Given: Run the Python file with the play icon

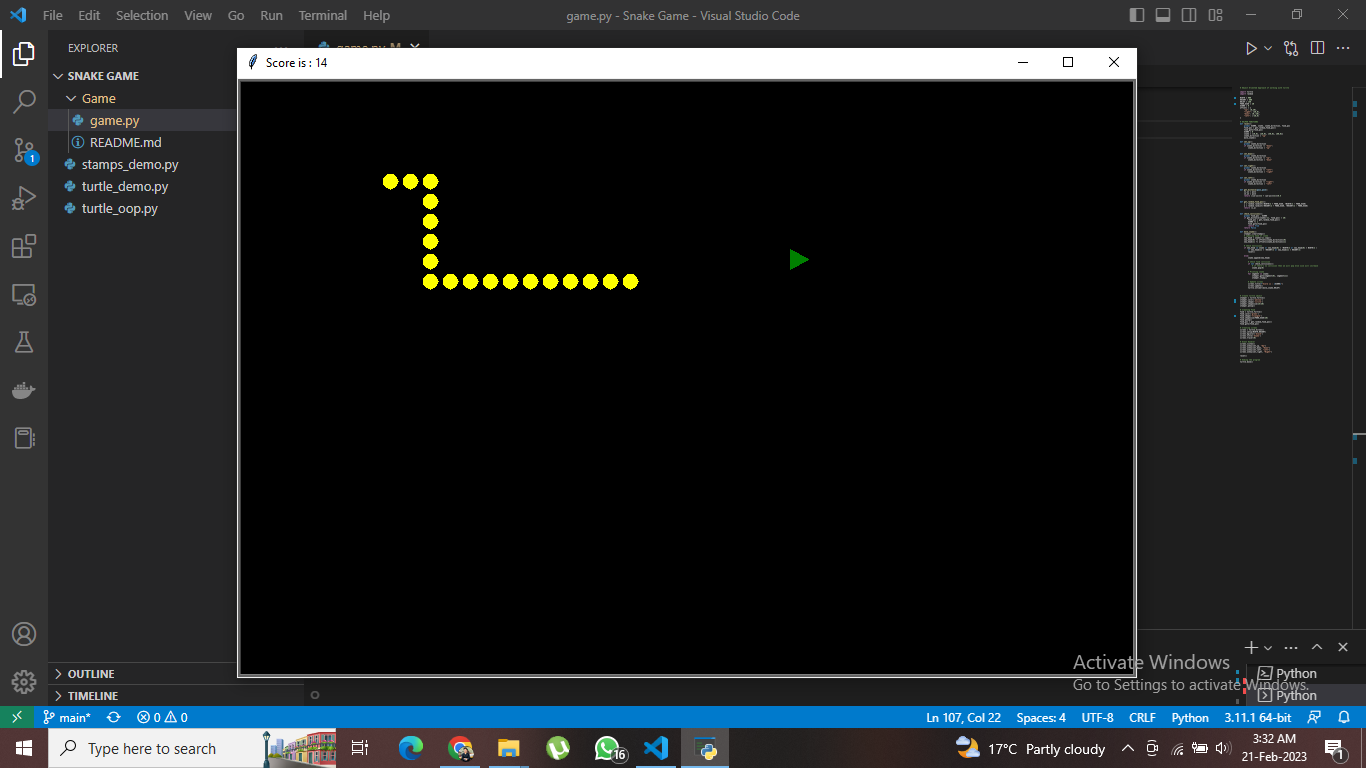Looking at the screenshot, I should 1250,47.
